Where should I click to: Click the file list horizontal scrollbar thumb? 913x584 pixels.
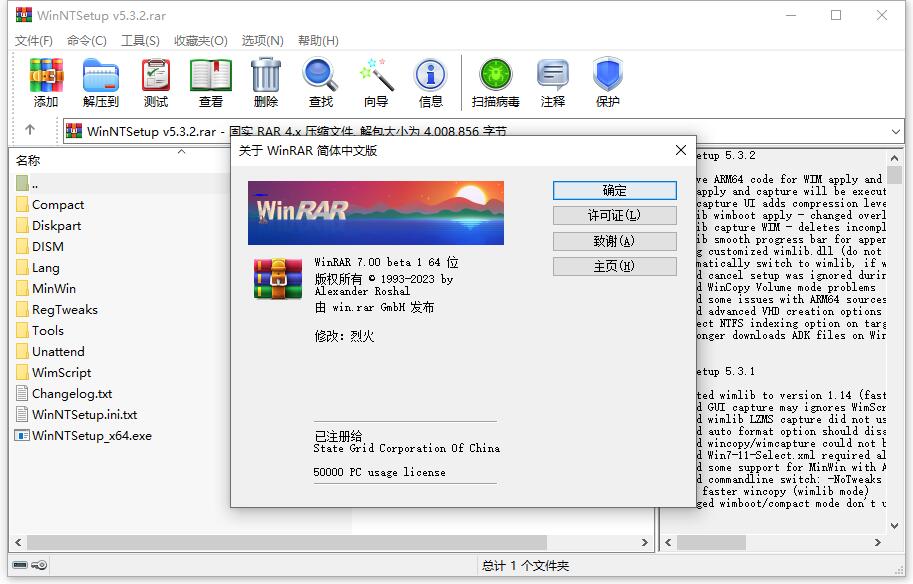(x=286, y=542)
